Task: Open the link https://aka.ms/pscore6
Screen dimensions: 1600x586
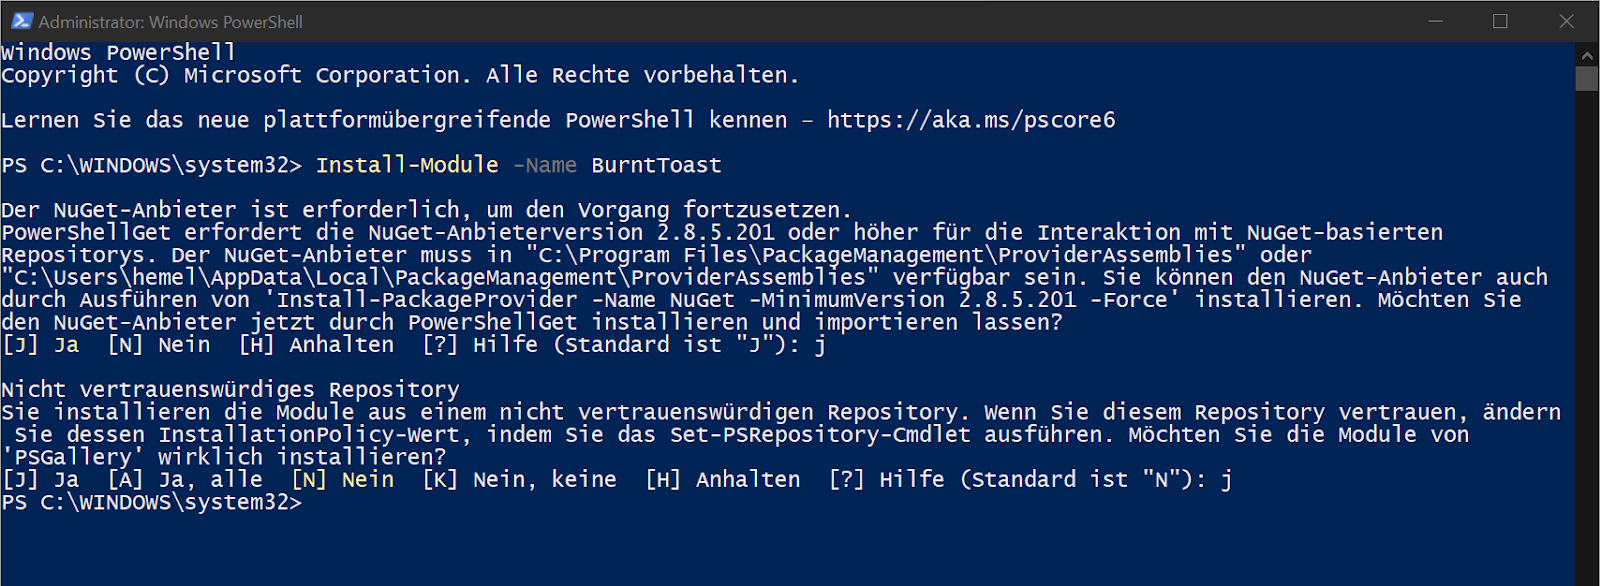Action: click(972, 120)
